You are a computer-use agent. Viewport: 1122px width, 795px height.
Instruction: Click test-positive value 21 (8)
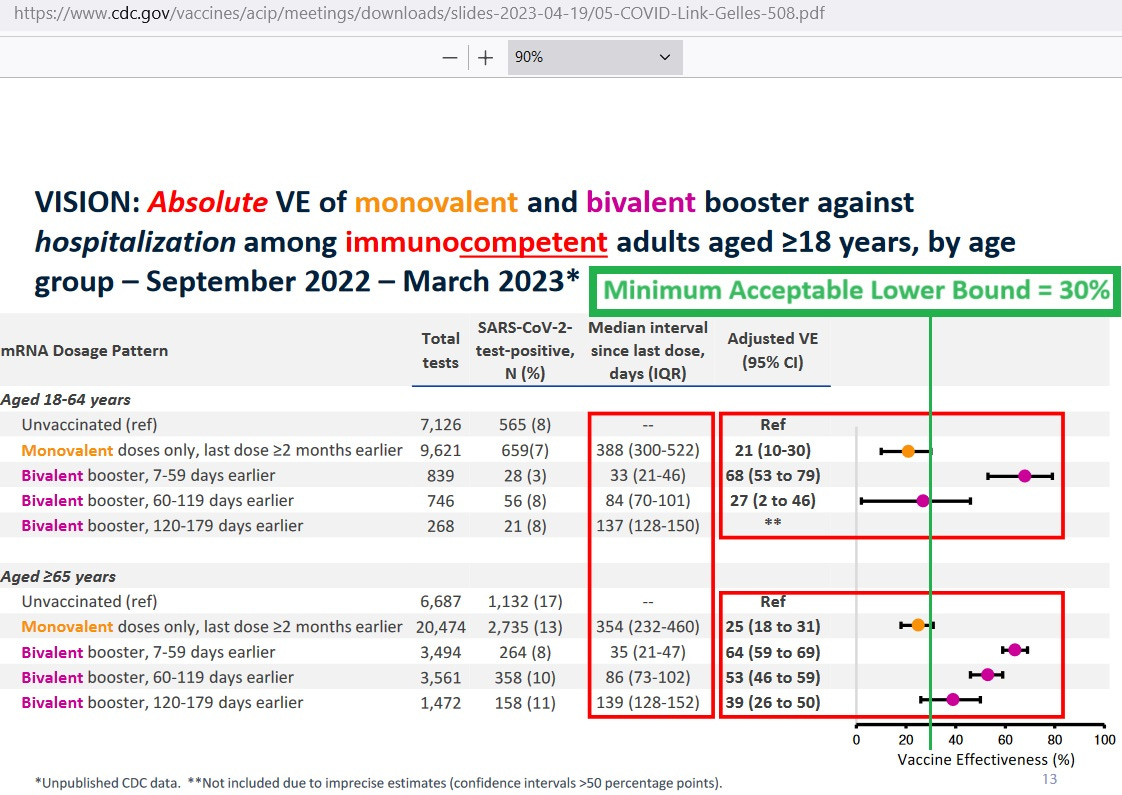click(x=525, y=526)
